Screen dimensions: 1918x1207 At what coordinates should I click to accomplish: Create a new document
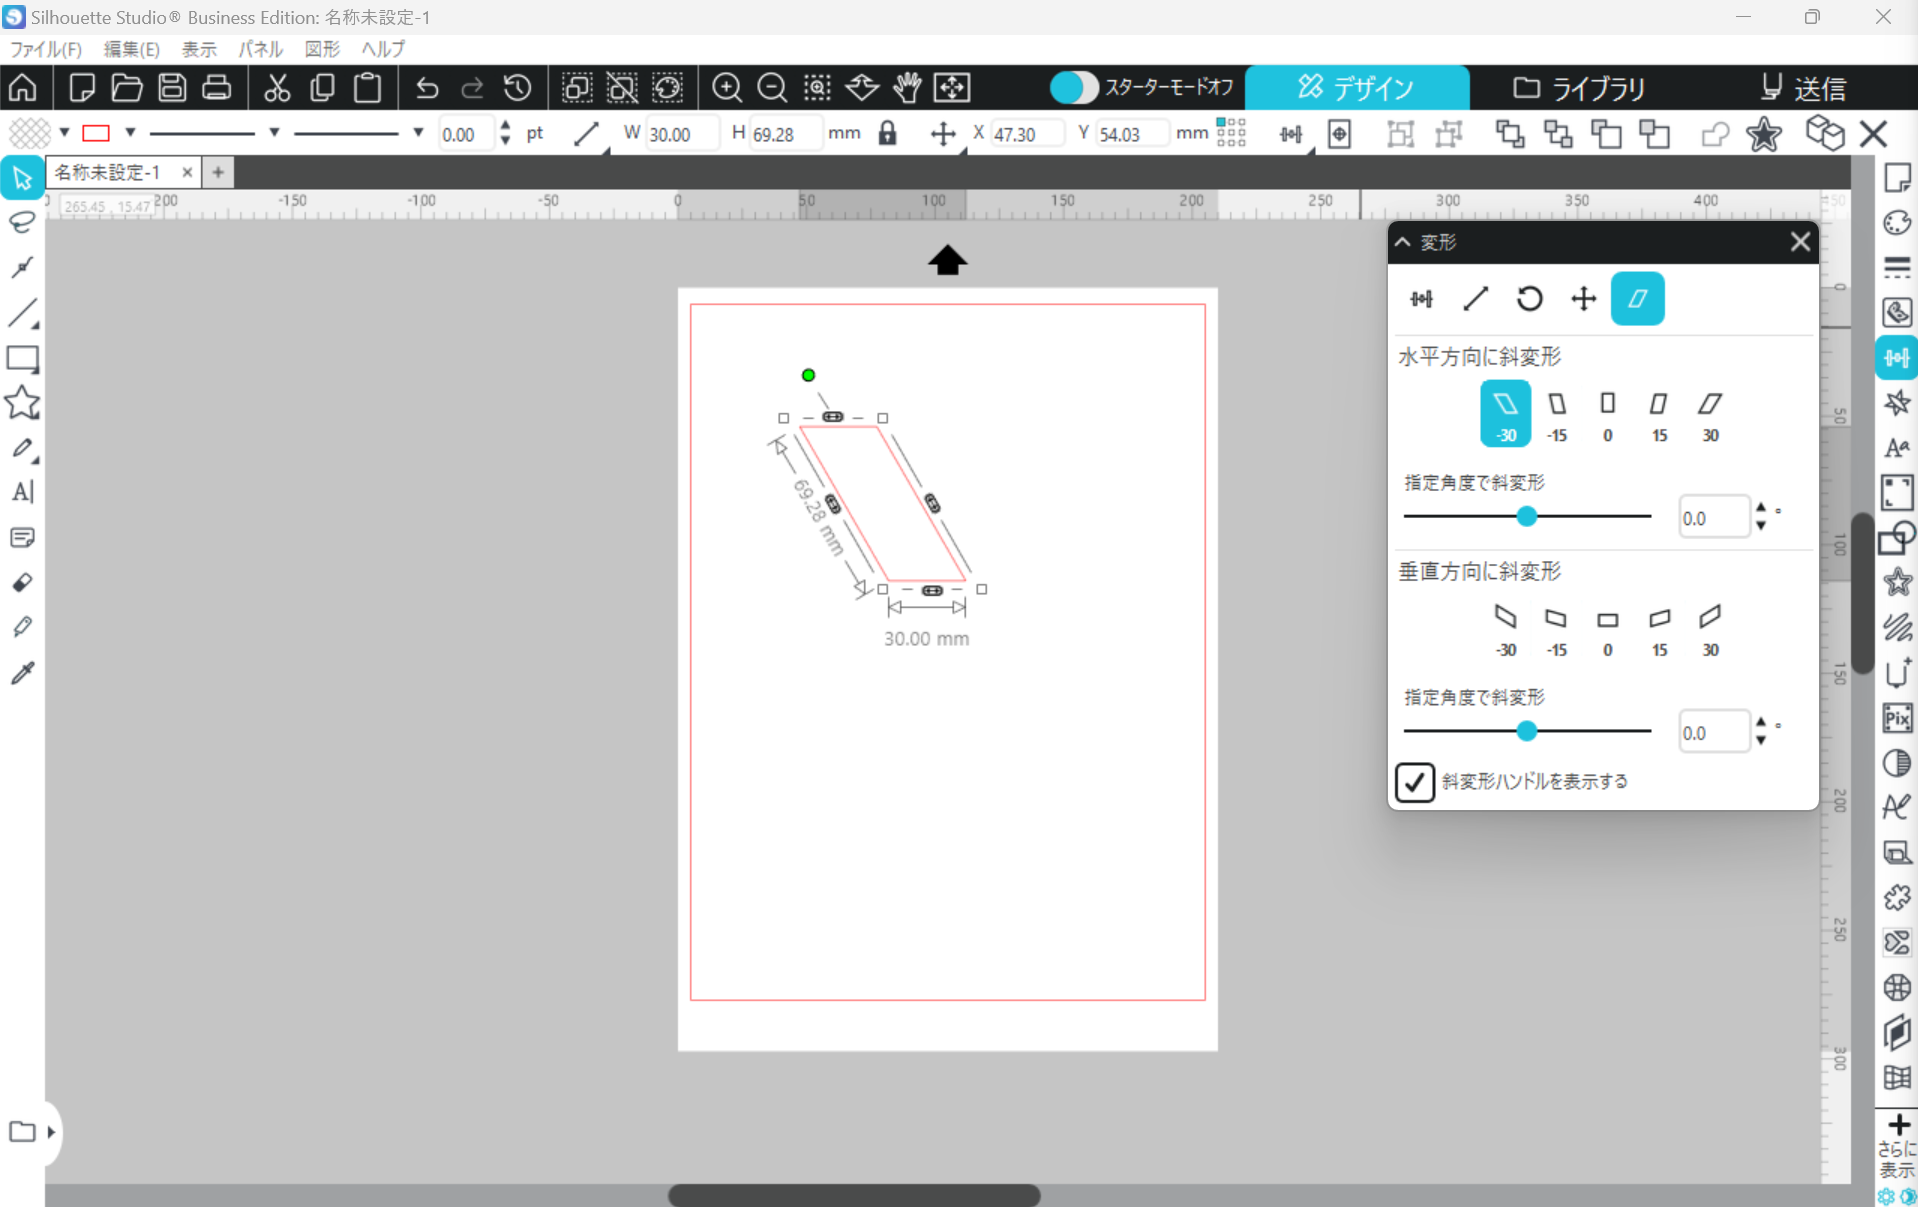coord(82,88)
